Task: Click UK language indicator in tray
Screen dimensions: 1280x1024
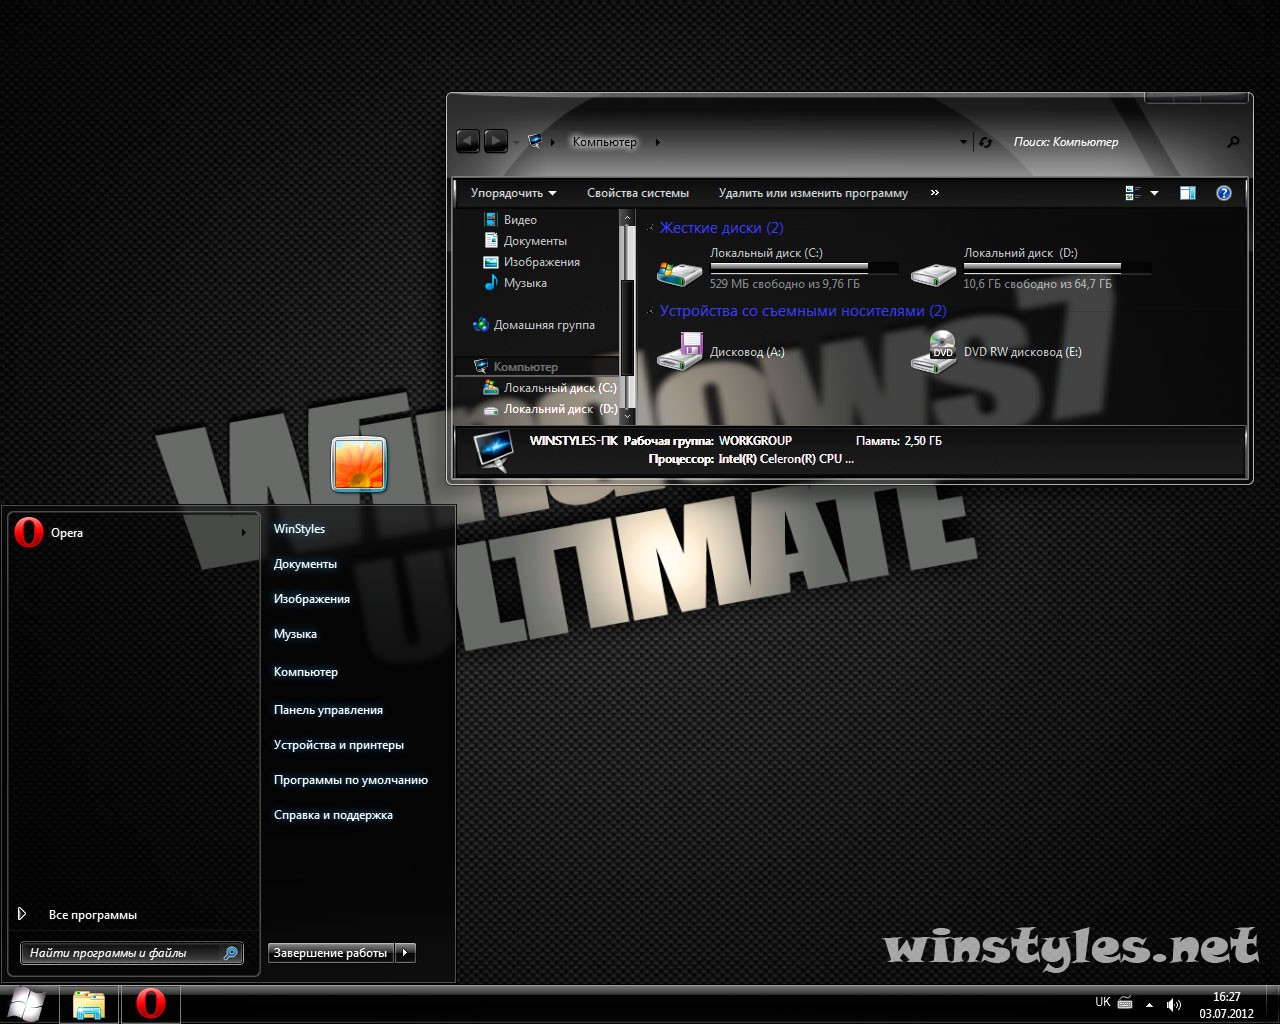Action: point(1103,1002)
